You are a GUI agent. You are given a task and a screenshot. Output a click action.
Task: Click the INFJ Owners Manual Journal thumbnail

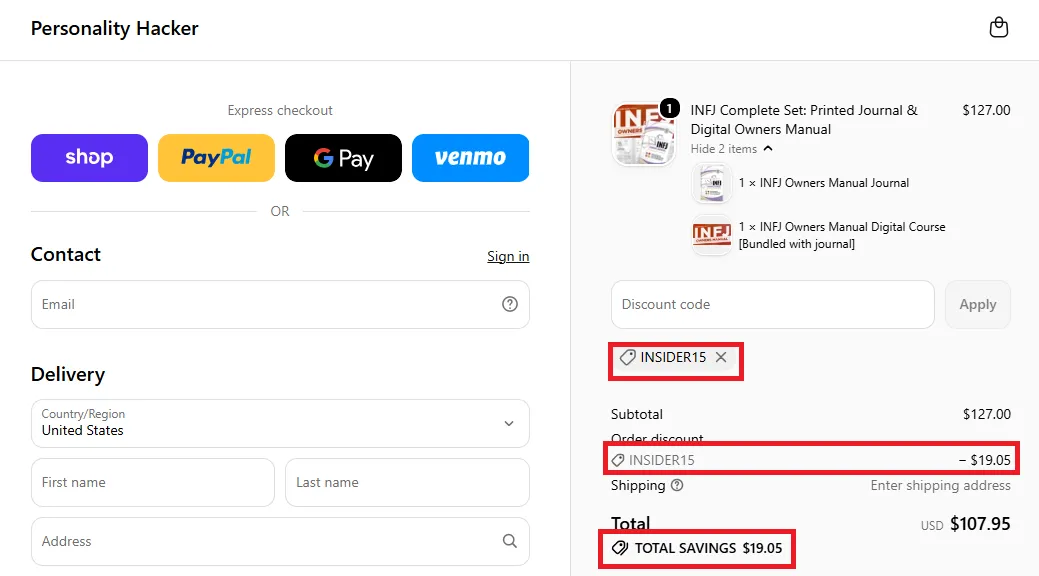pyautogui.click(x=712, y=184)
